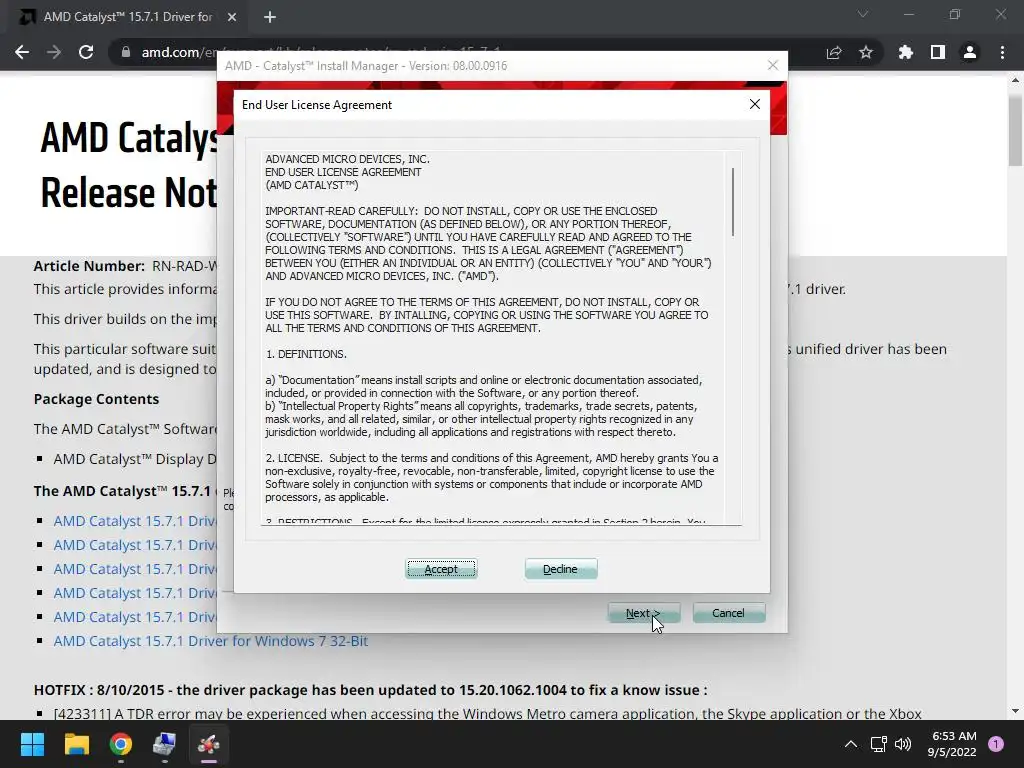Open AMD Catalyst 15.7.1 Driver for Windows 7 32-Bit link
Image resolution: width=1024 pixels, height=768 pixels.
210,641
